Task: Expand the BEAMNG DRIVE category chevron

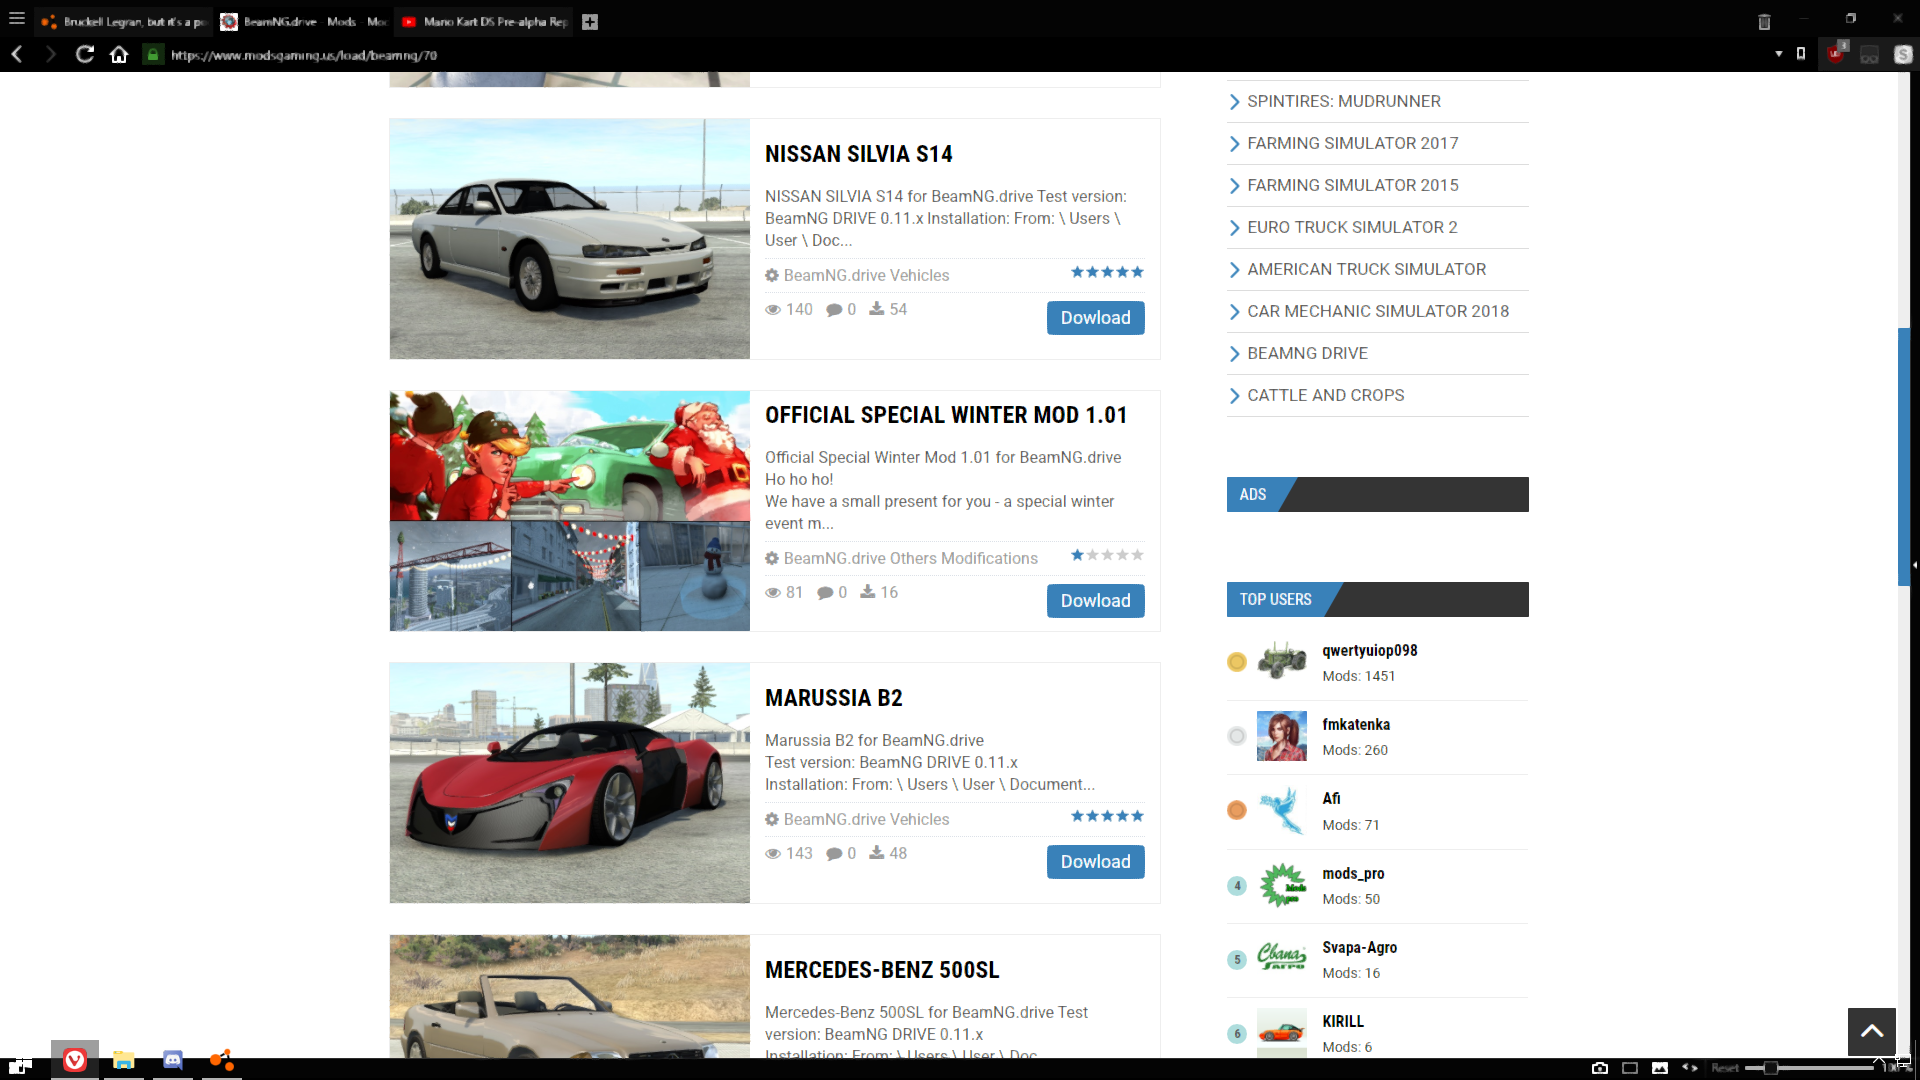Action: point(1234,354)
